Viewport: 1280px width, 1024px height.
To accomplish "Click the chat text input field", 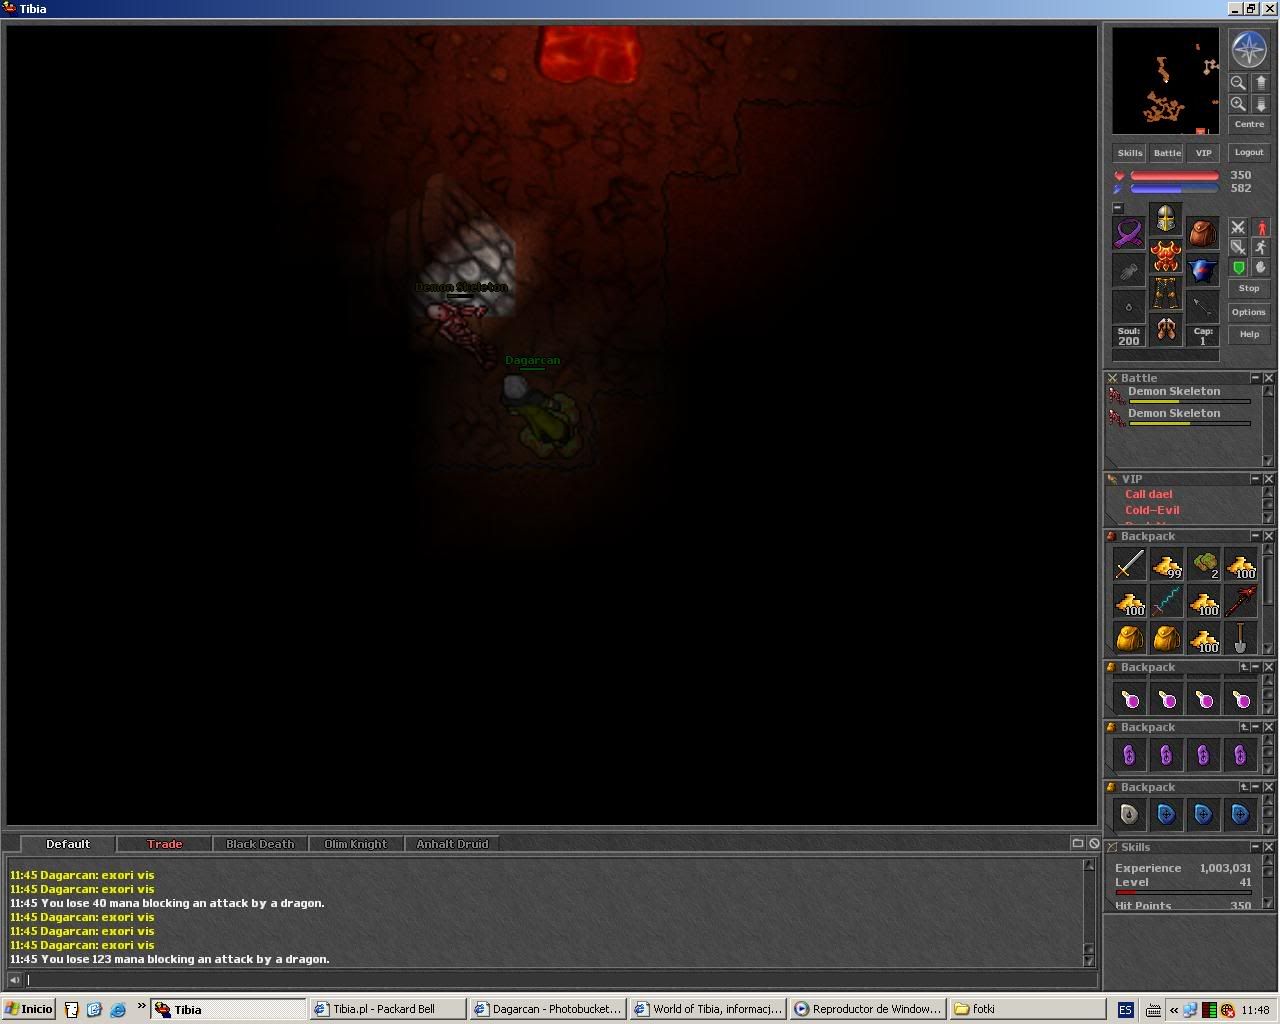I will click(x=558, y=980).
